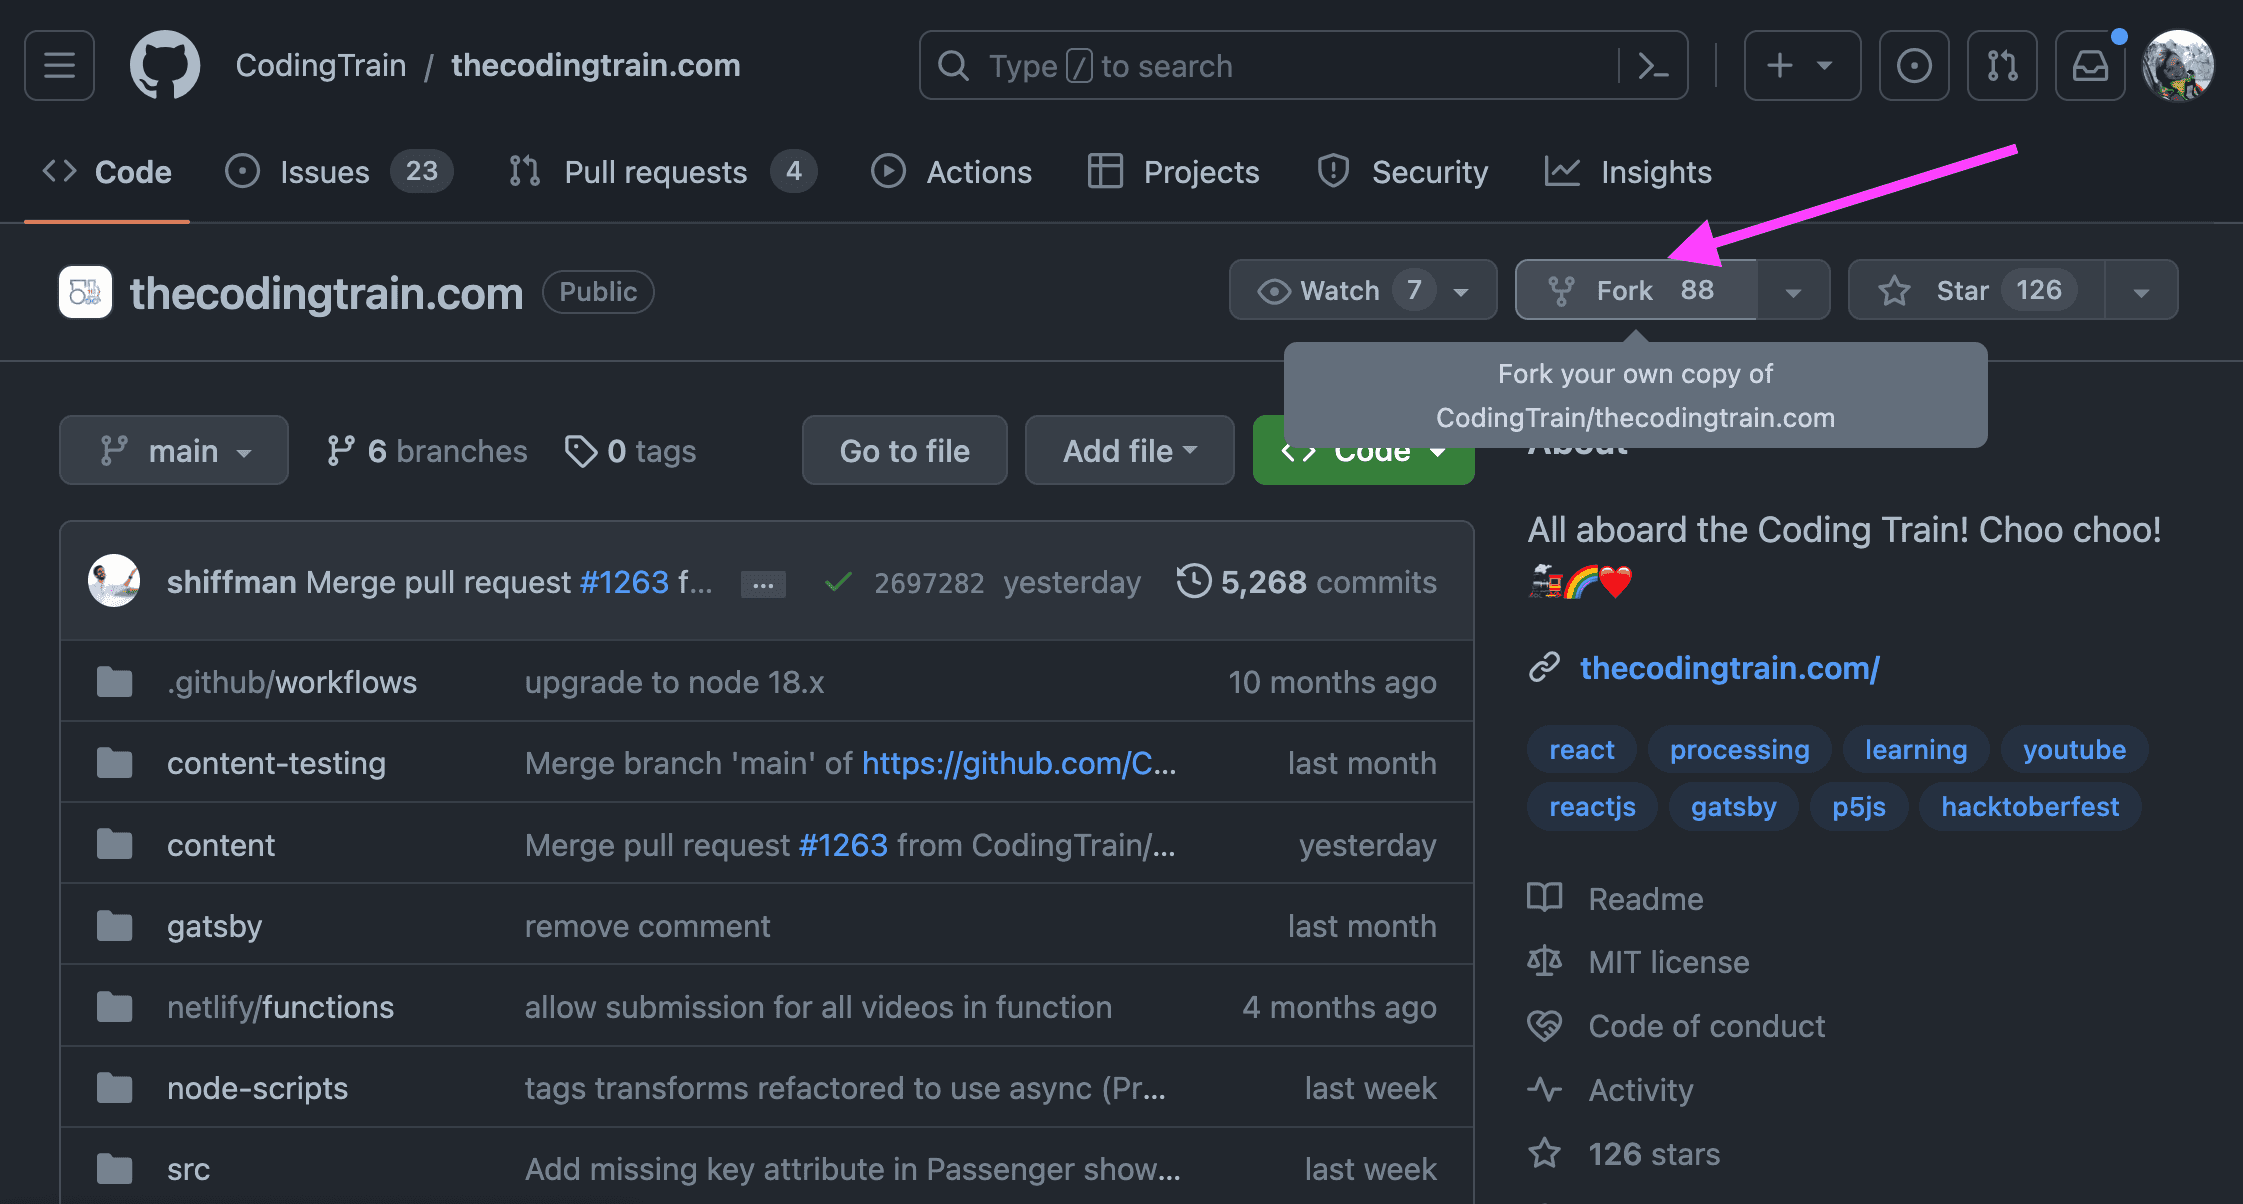Open the notifications inbox icon
The image size is (2243, 1204).
click(x=2089, y=66)
